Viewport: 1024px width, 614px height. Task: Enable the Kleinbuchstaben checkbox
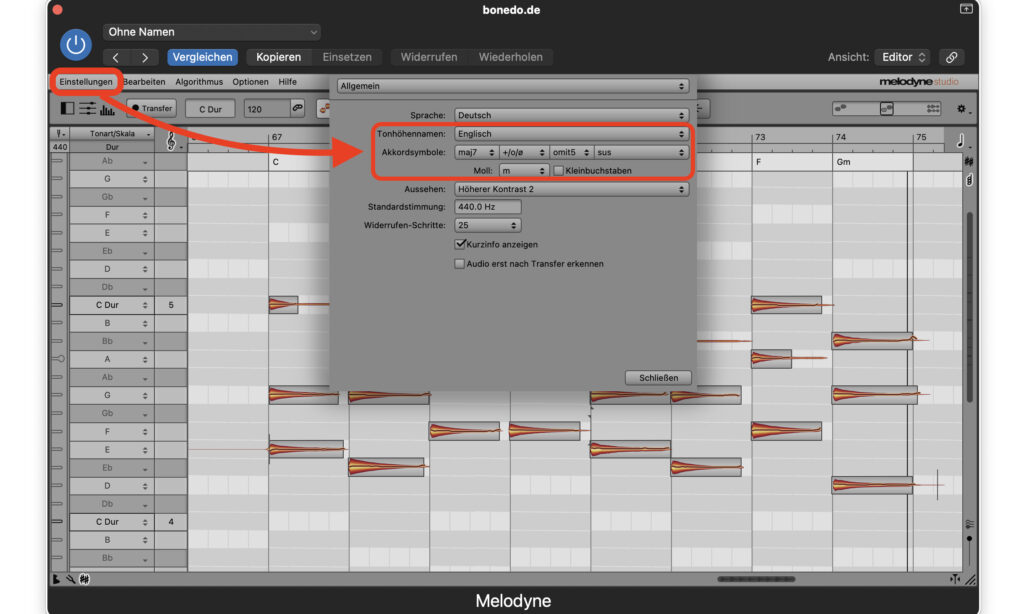[x=558, y=170]
